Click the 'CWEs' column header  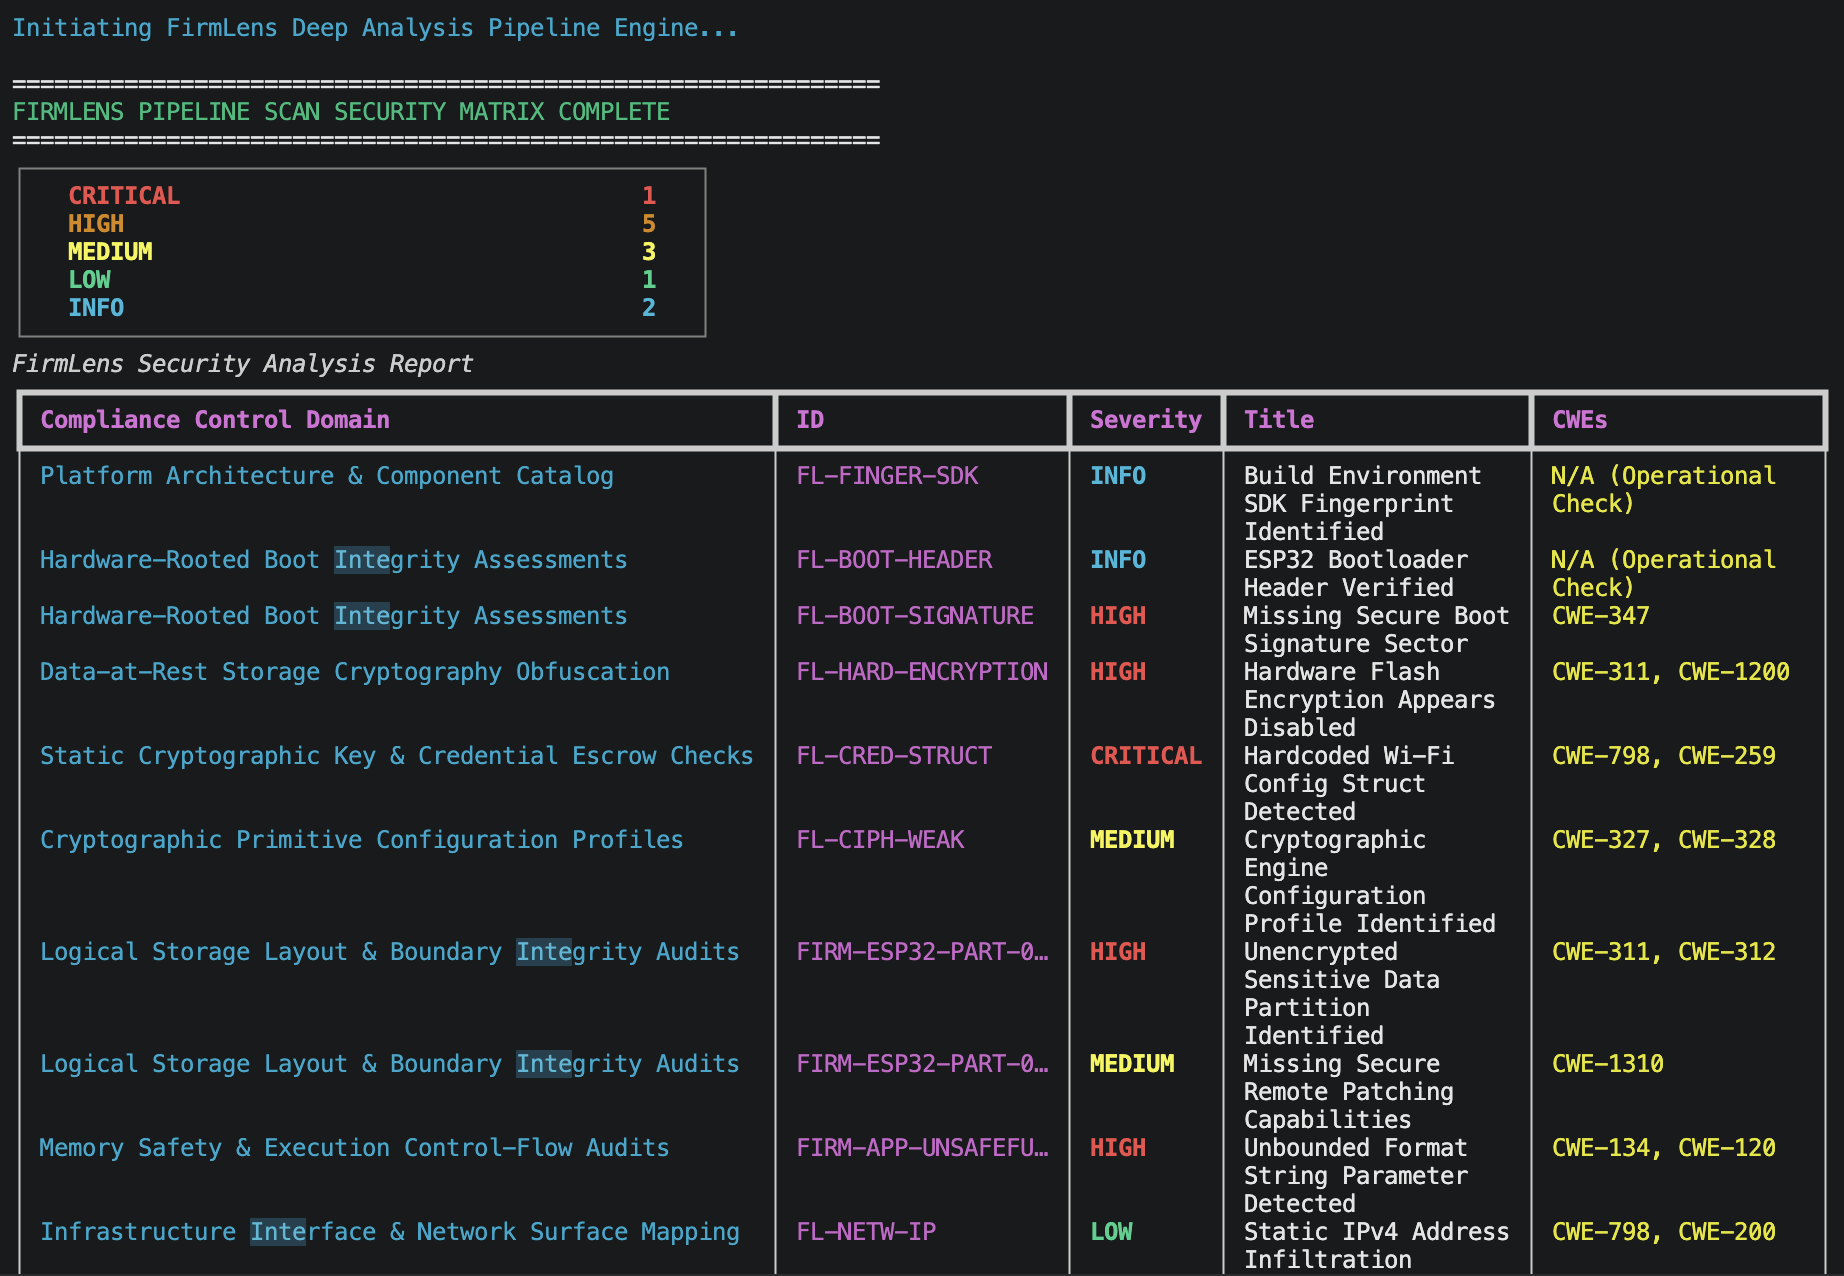(1580, 420)
